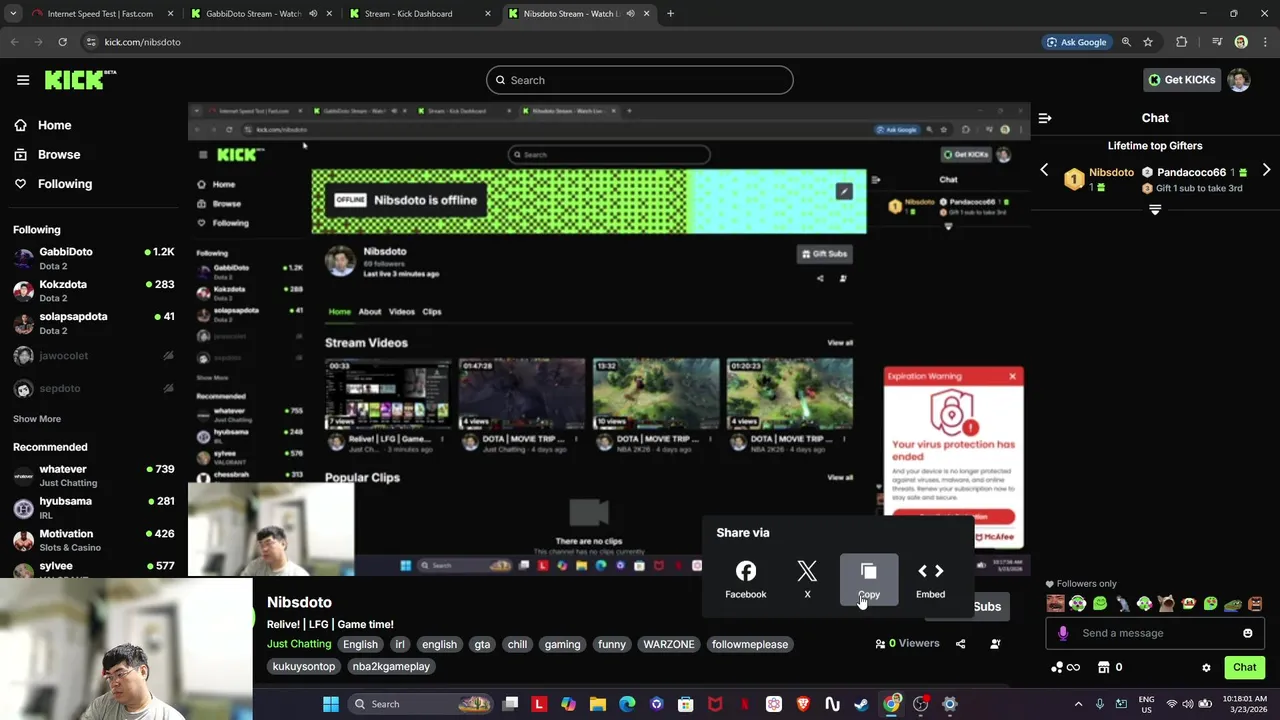Image resolution: width=1280 pixels, height=720 pixels.
Task: Show hidden system tray icons
Action: pos(1078,704)
